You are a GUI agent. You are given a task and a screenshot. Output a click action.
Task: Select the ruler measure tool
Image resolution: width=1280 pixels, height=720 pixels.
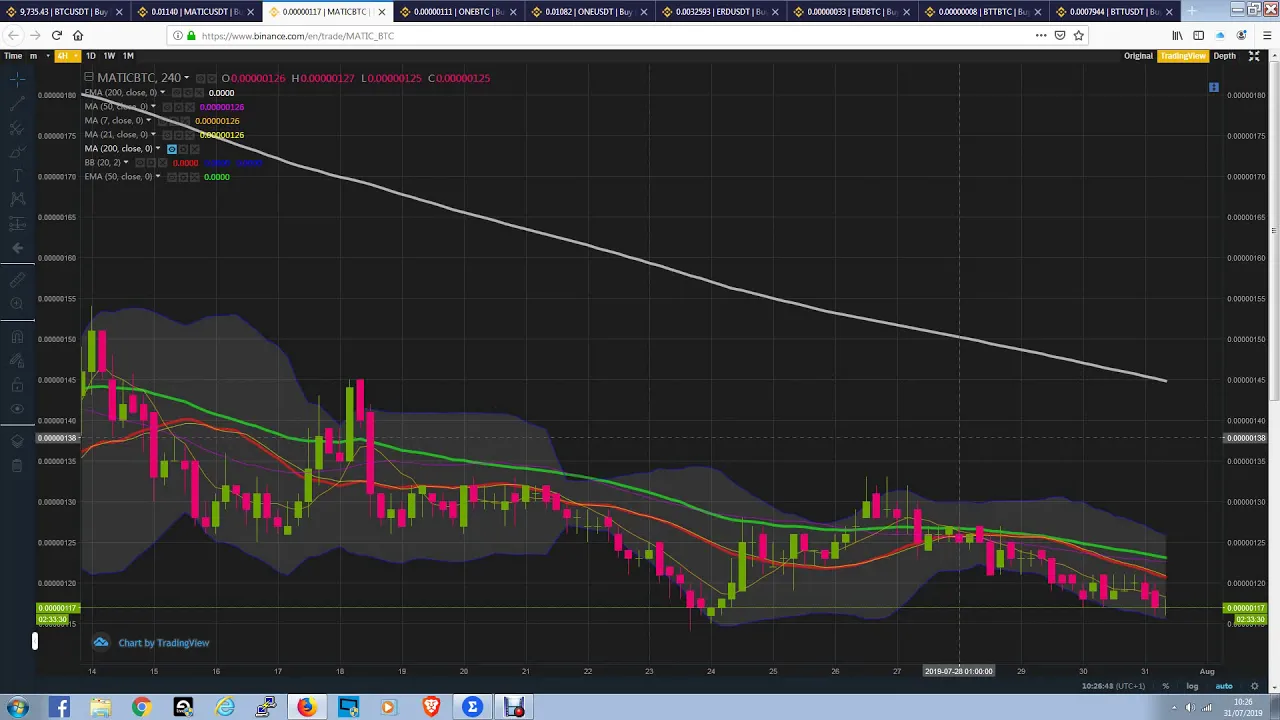click(17, 280)
